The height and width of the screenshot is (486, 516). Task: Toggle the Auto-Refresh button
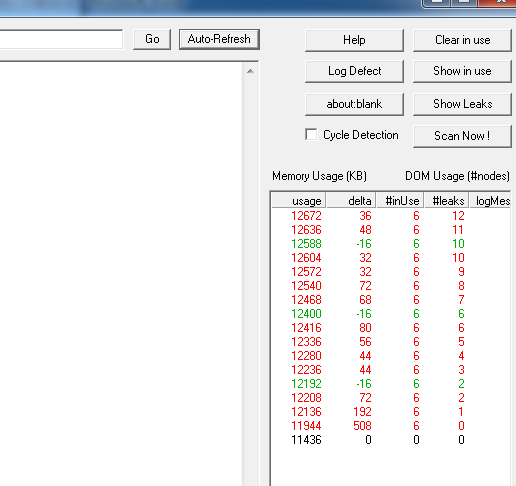pyautogui.click(x=219, y=39)
